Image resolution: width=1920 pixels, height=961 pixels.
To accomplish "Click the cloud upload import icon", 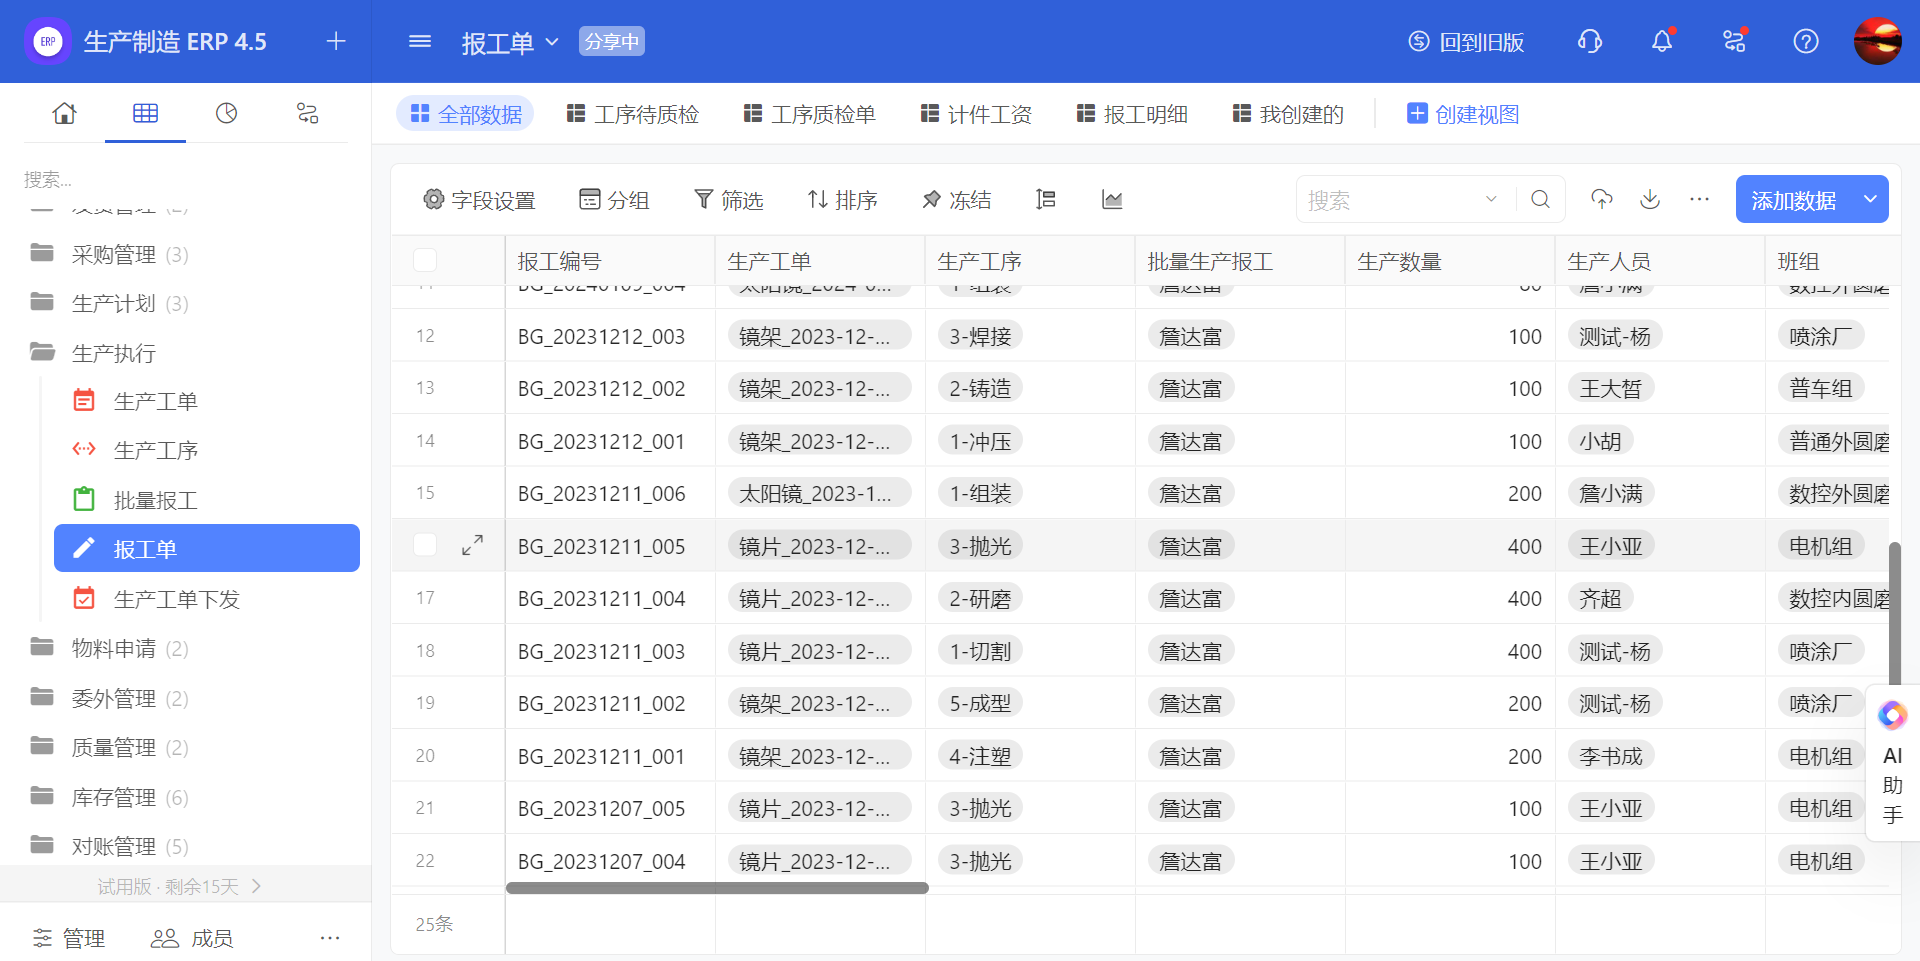I will coord(1602,199).
